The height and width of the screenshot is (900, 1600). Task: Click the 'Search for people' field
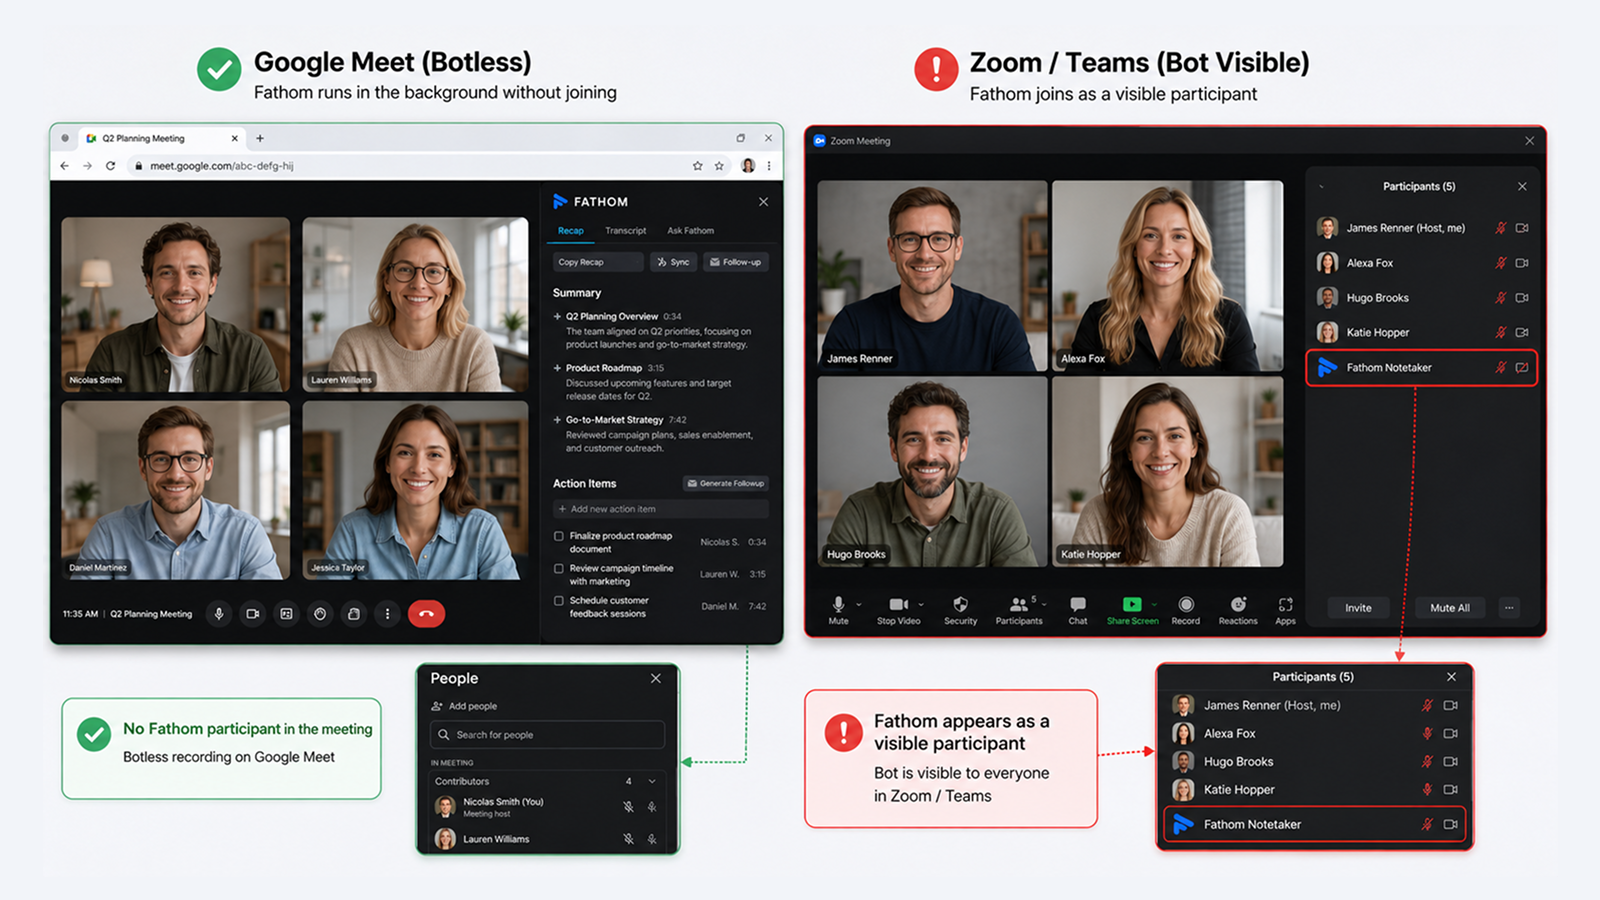click(547, 735)
